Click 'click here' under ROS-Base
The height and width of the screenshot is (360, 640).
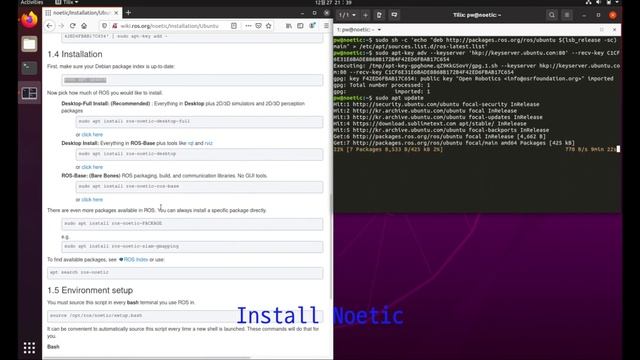(x=92, y=200)
